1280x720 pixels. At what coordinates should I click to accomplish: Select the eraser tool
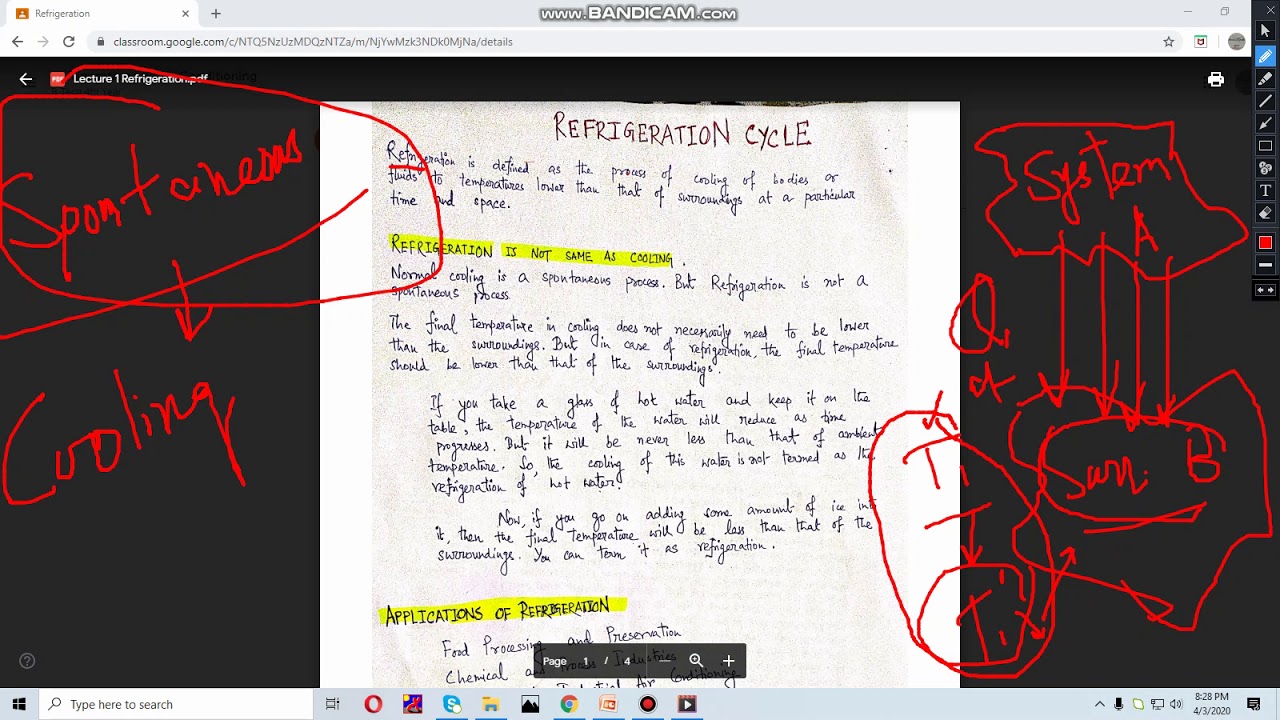[1265, 213]
